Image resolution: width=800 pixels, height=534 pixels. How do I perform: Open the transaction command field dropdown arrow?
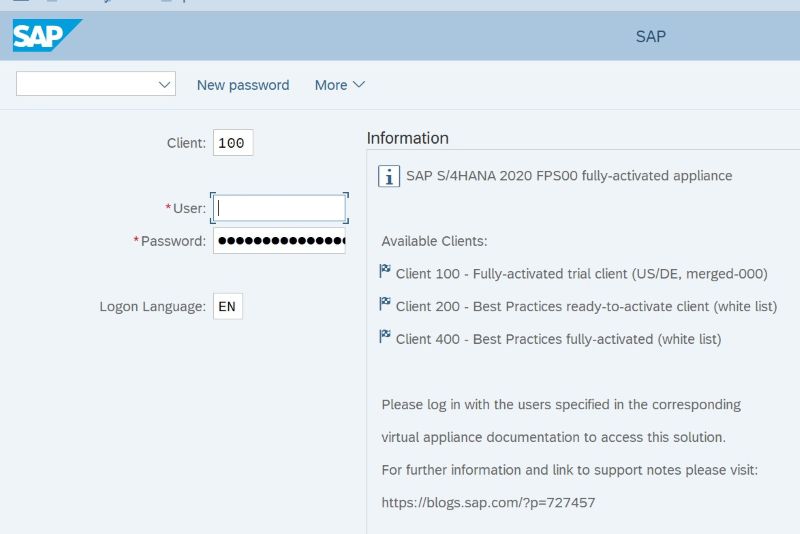point(164,84)
